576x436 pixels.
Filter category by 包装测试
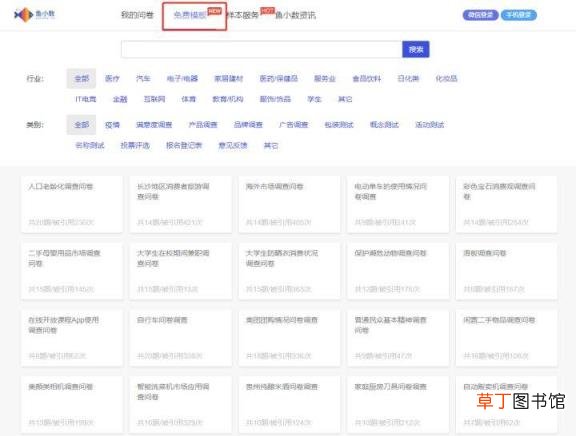pos(339,125)
